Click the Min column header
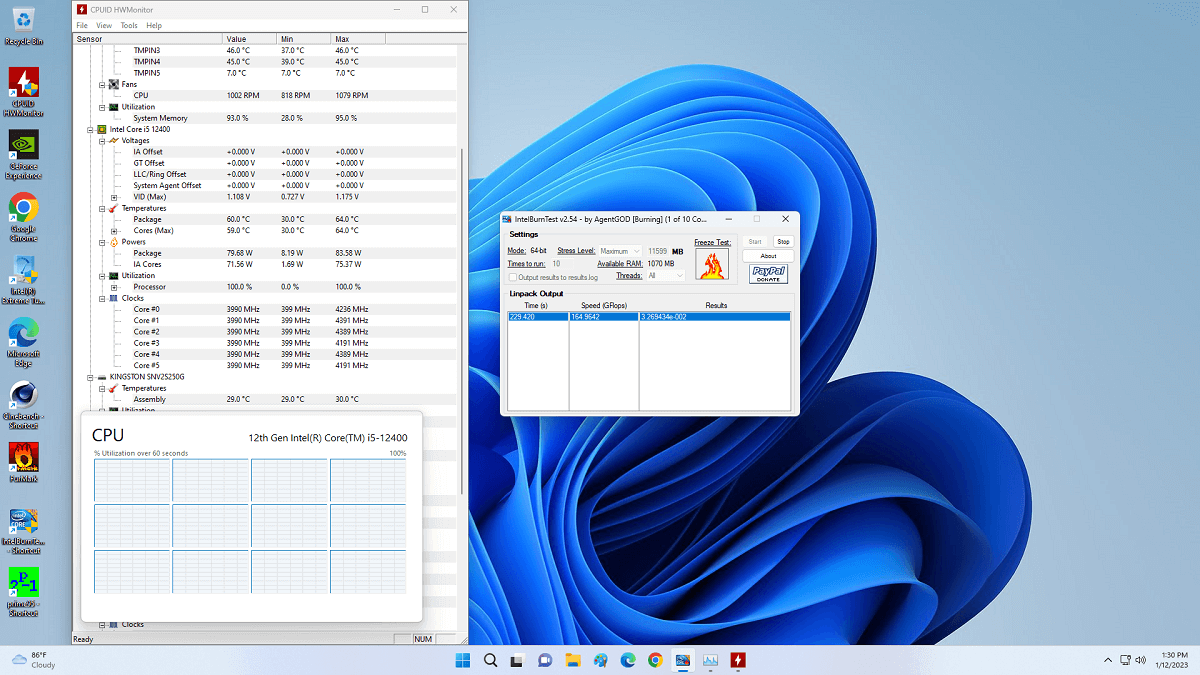This screenshot has width=1200, height=675. (303, 39)
